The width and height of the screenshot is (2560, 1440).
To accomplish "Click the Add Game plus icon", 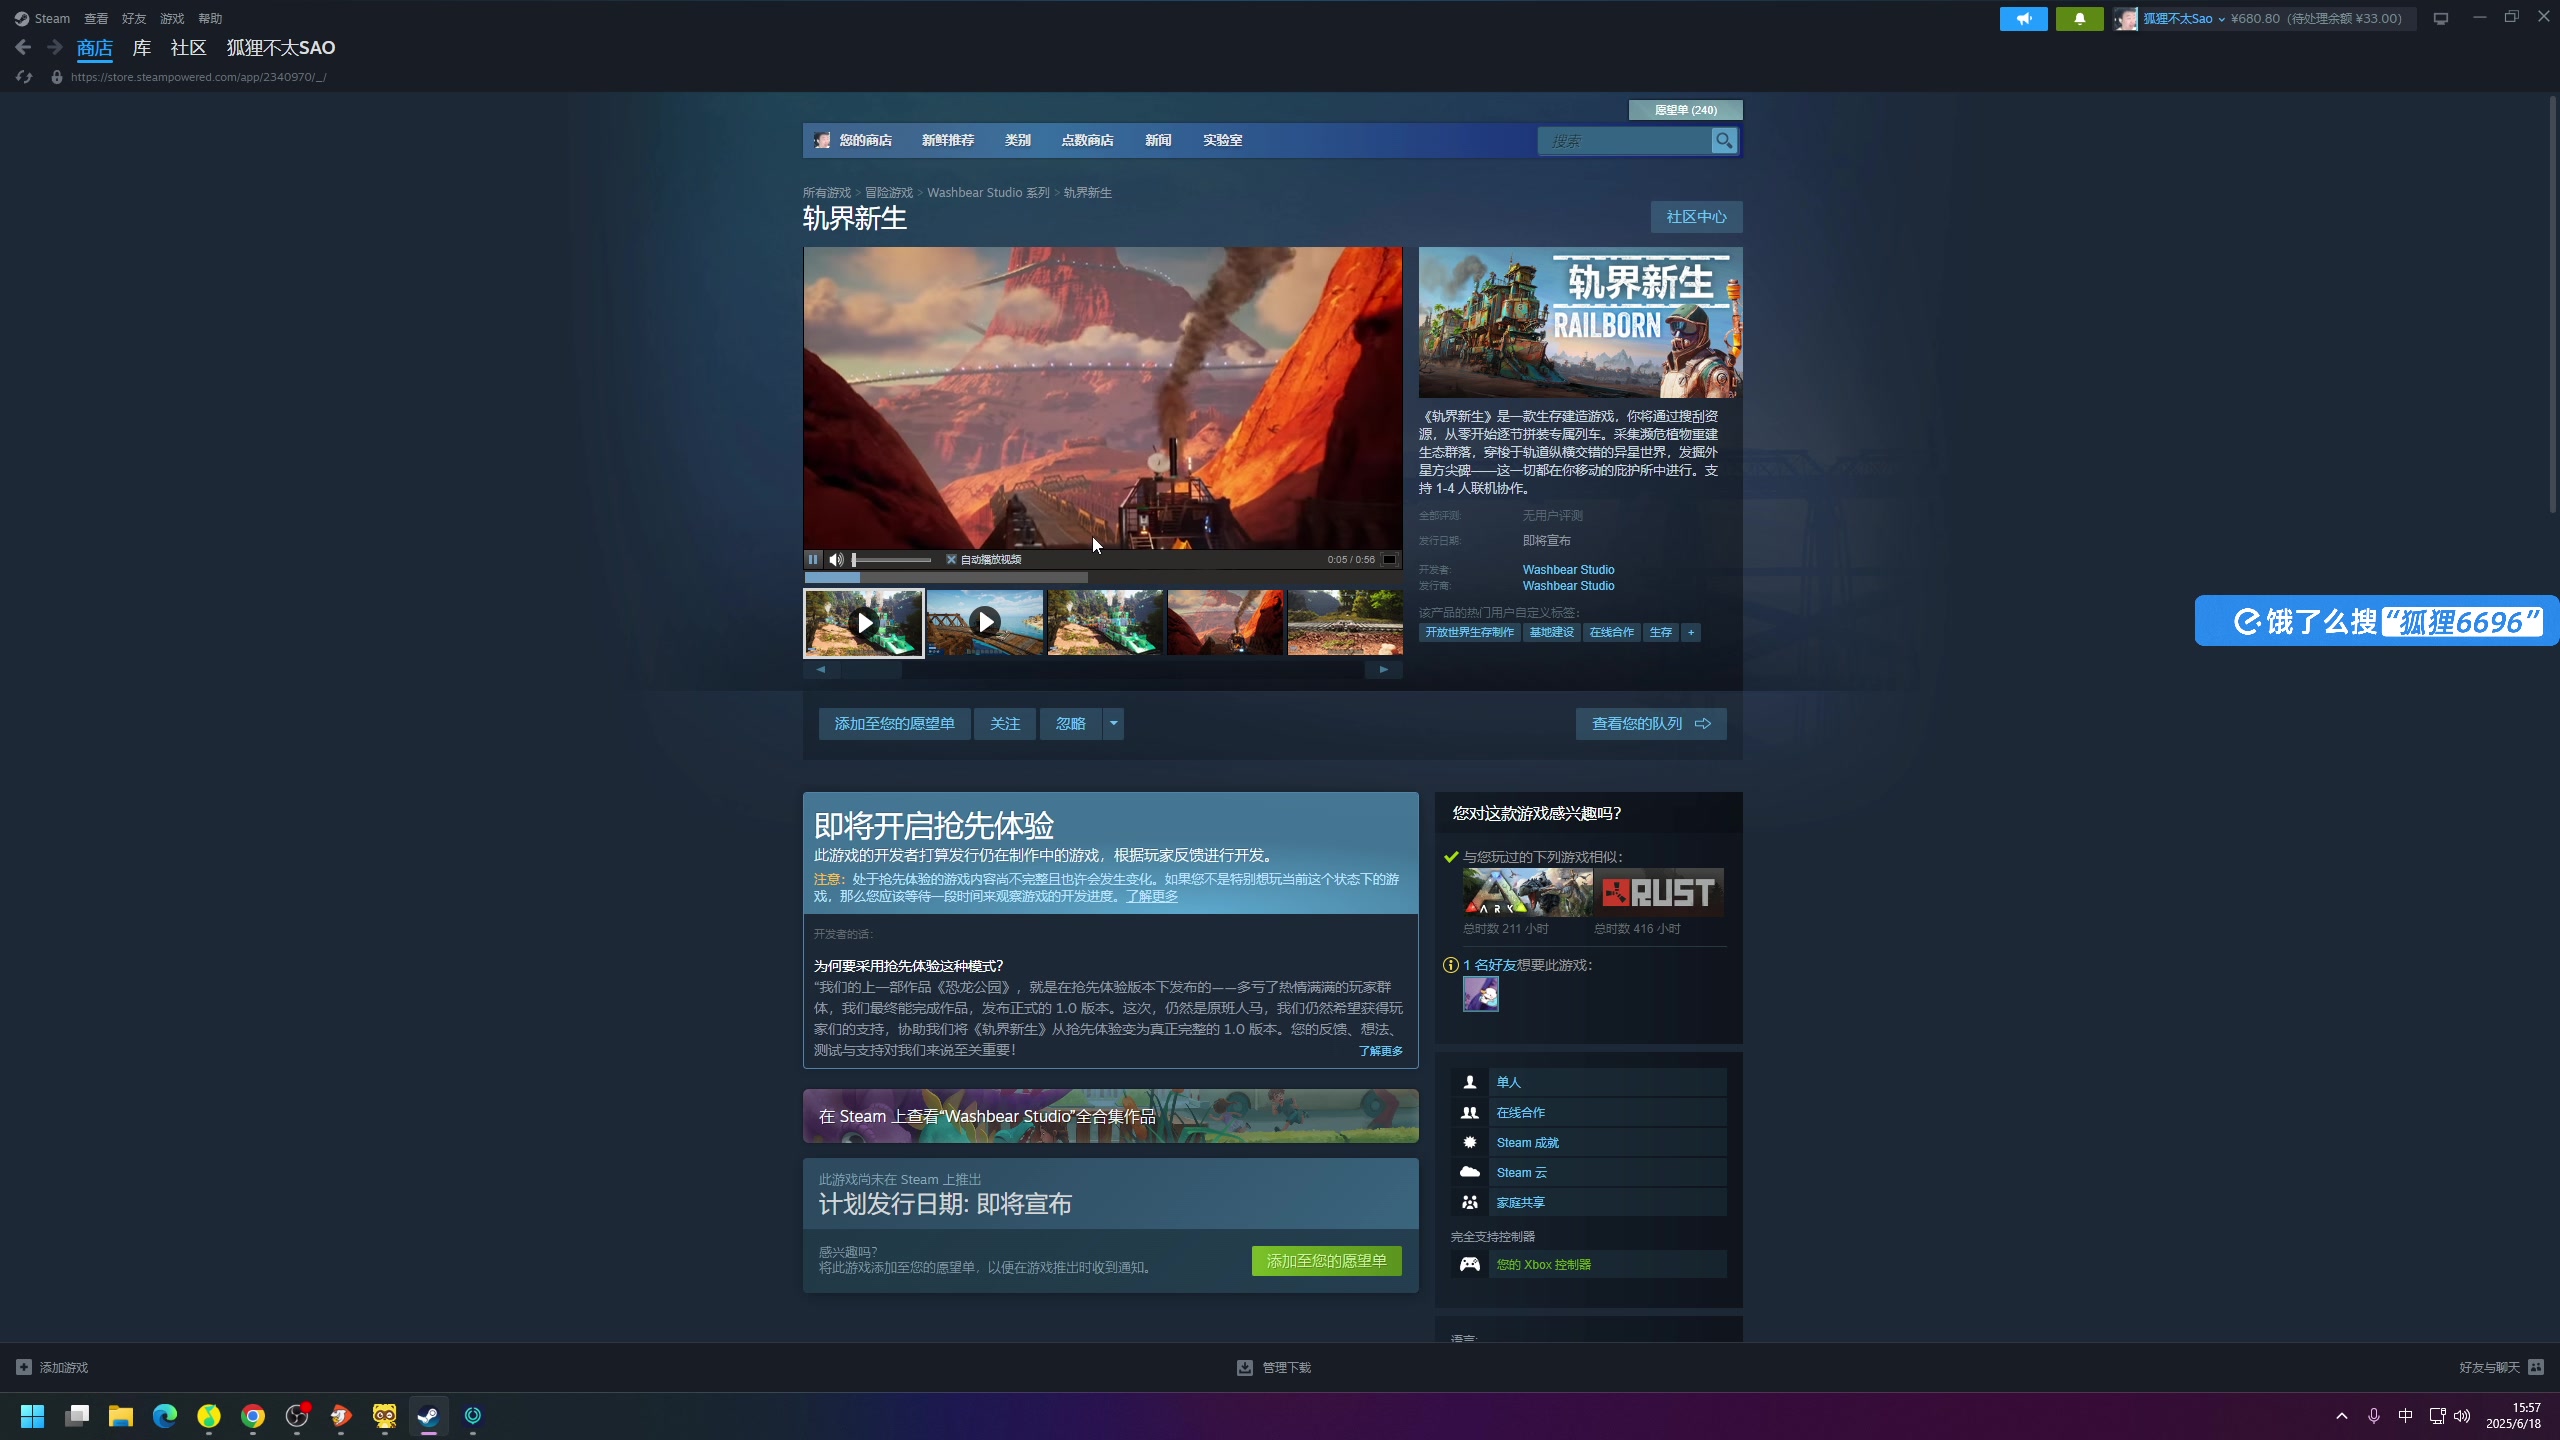I will (24, 1367).
